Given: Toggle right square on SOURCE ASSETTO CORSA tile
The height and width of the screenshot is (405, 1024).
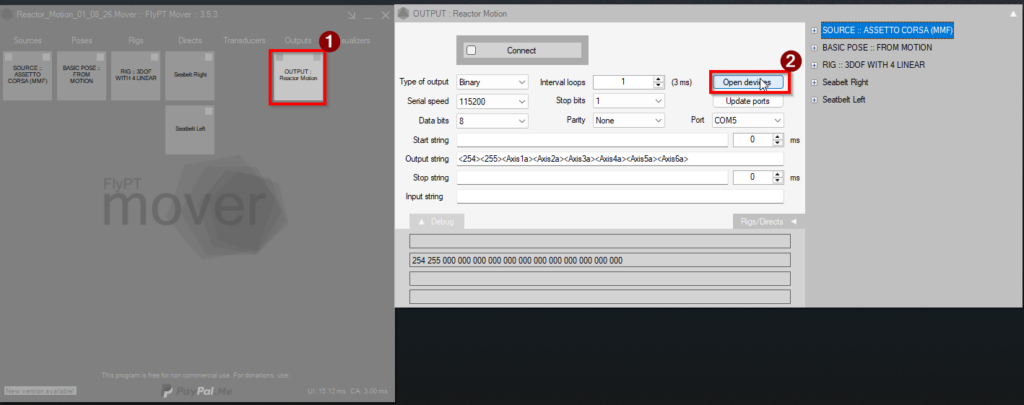Looking at the screenshot, I should 46,57.
